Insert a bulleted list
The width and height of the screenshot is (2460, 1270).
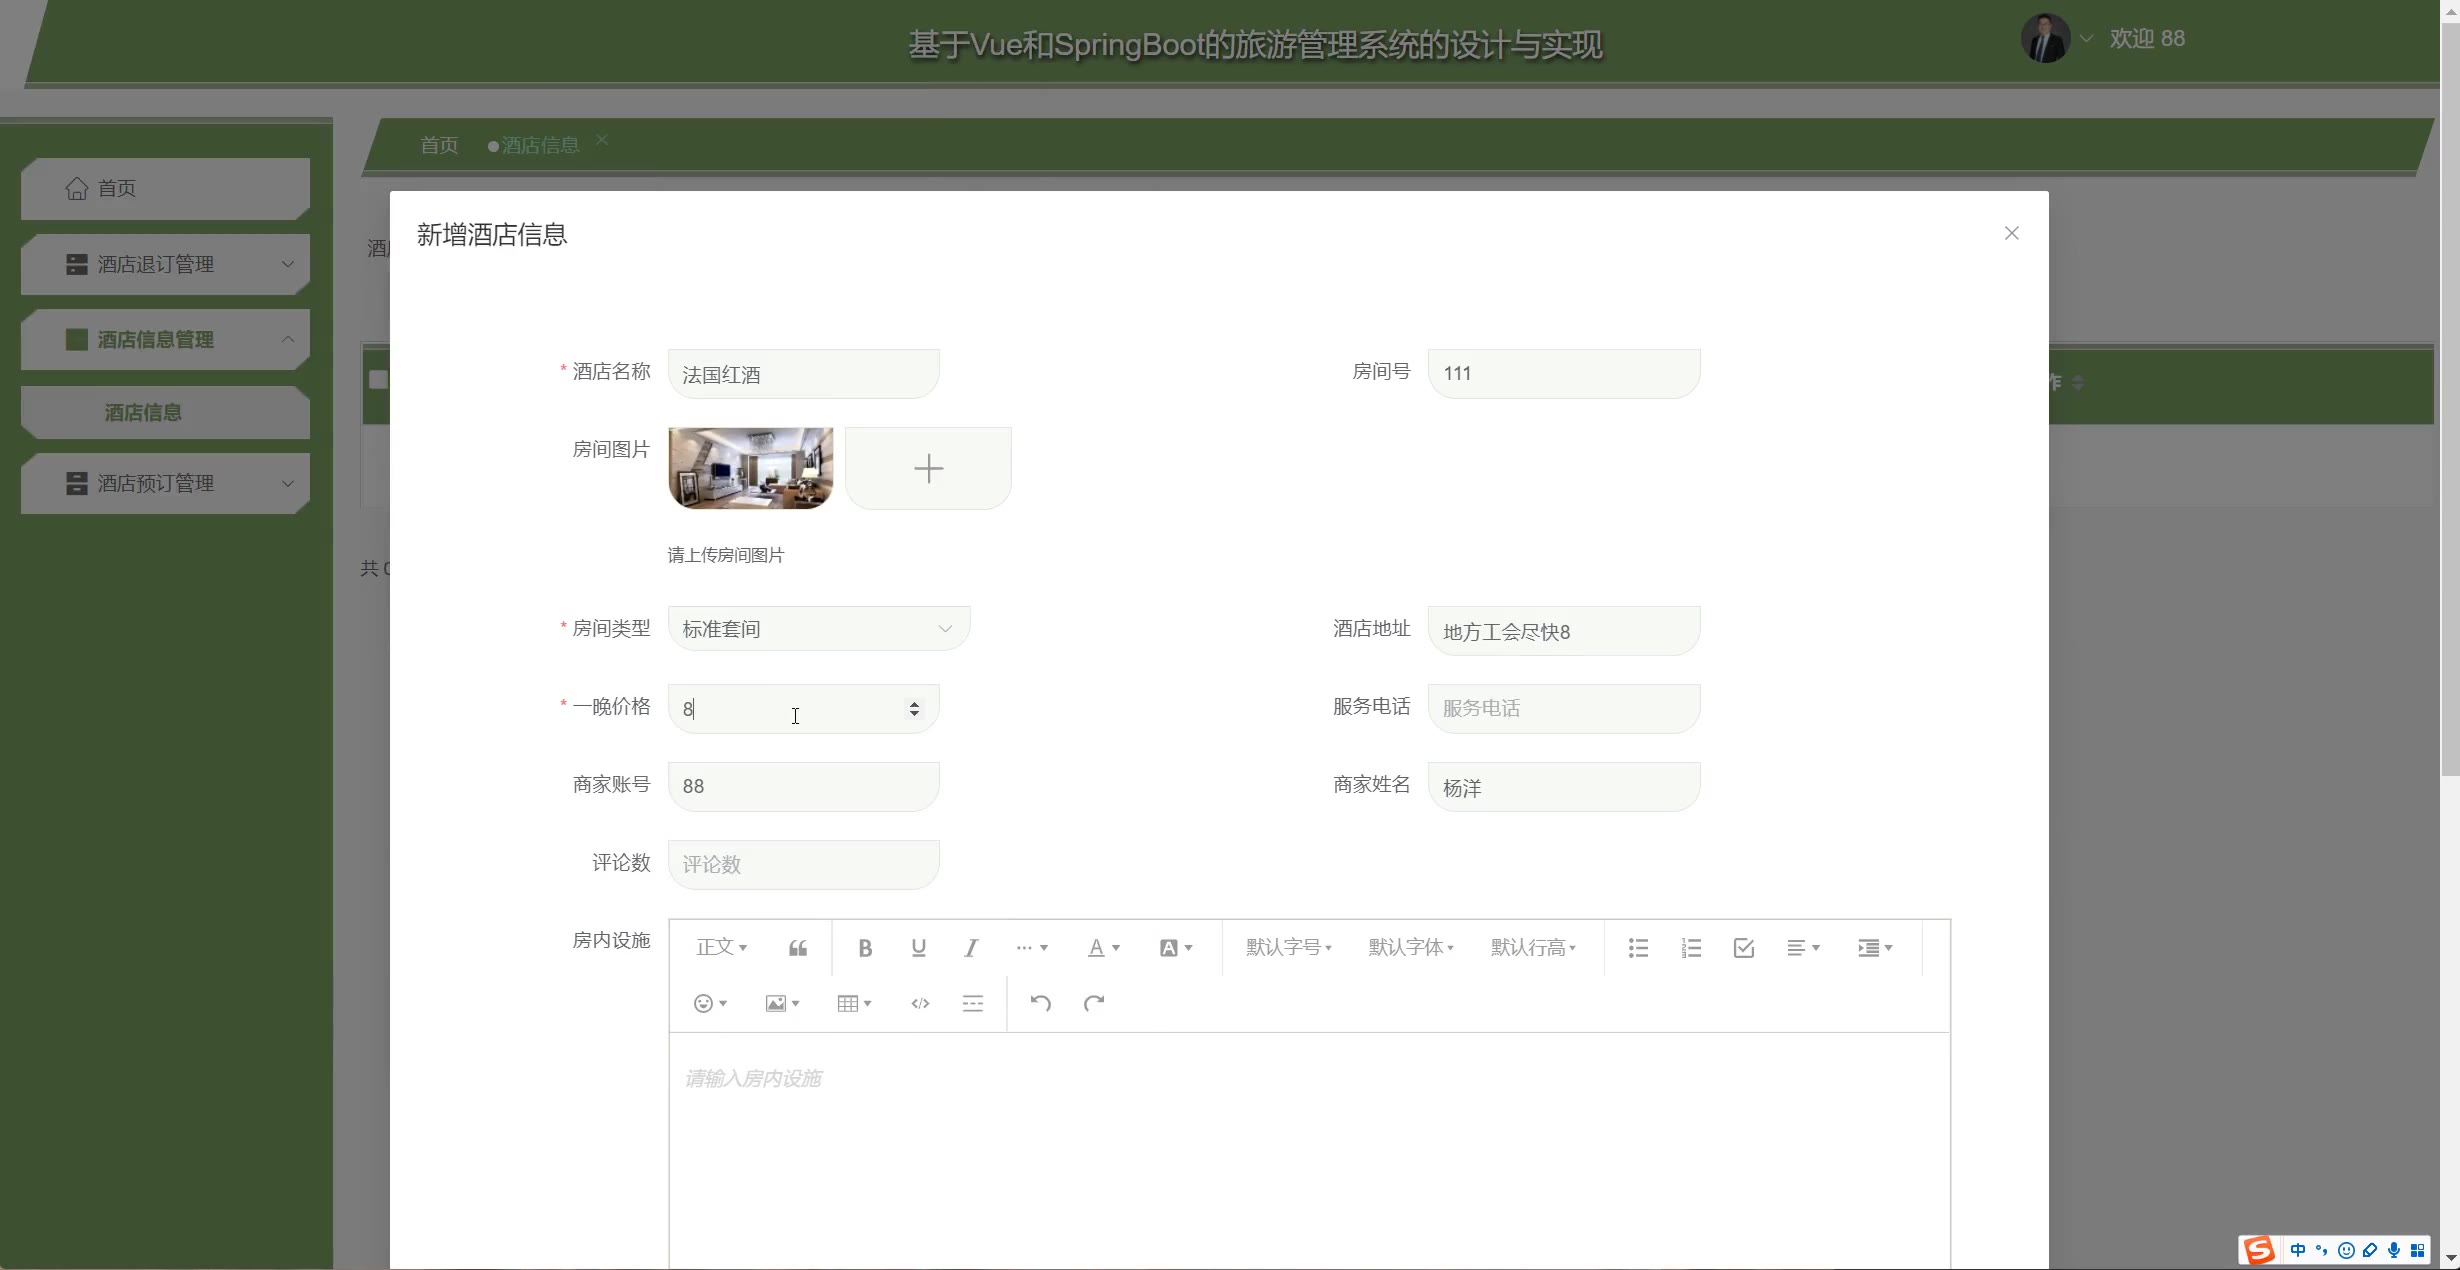[1638, 948]
